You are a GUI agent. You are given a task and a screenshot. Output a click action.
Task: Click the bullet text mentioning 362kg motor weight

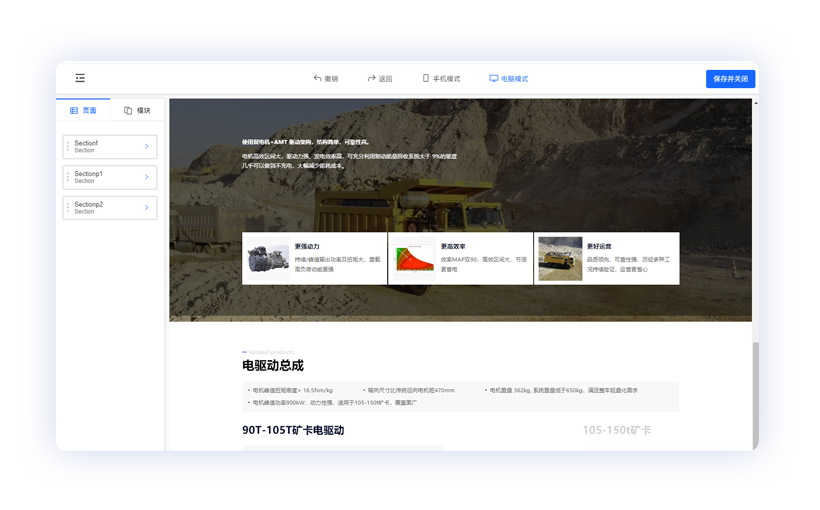click(x=564, y=390)
